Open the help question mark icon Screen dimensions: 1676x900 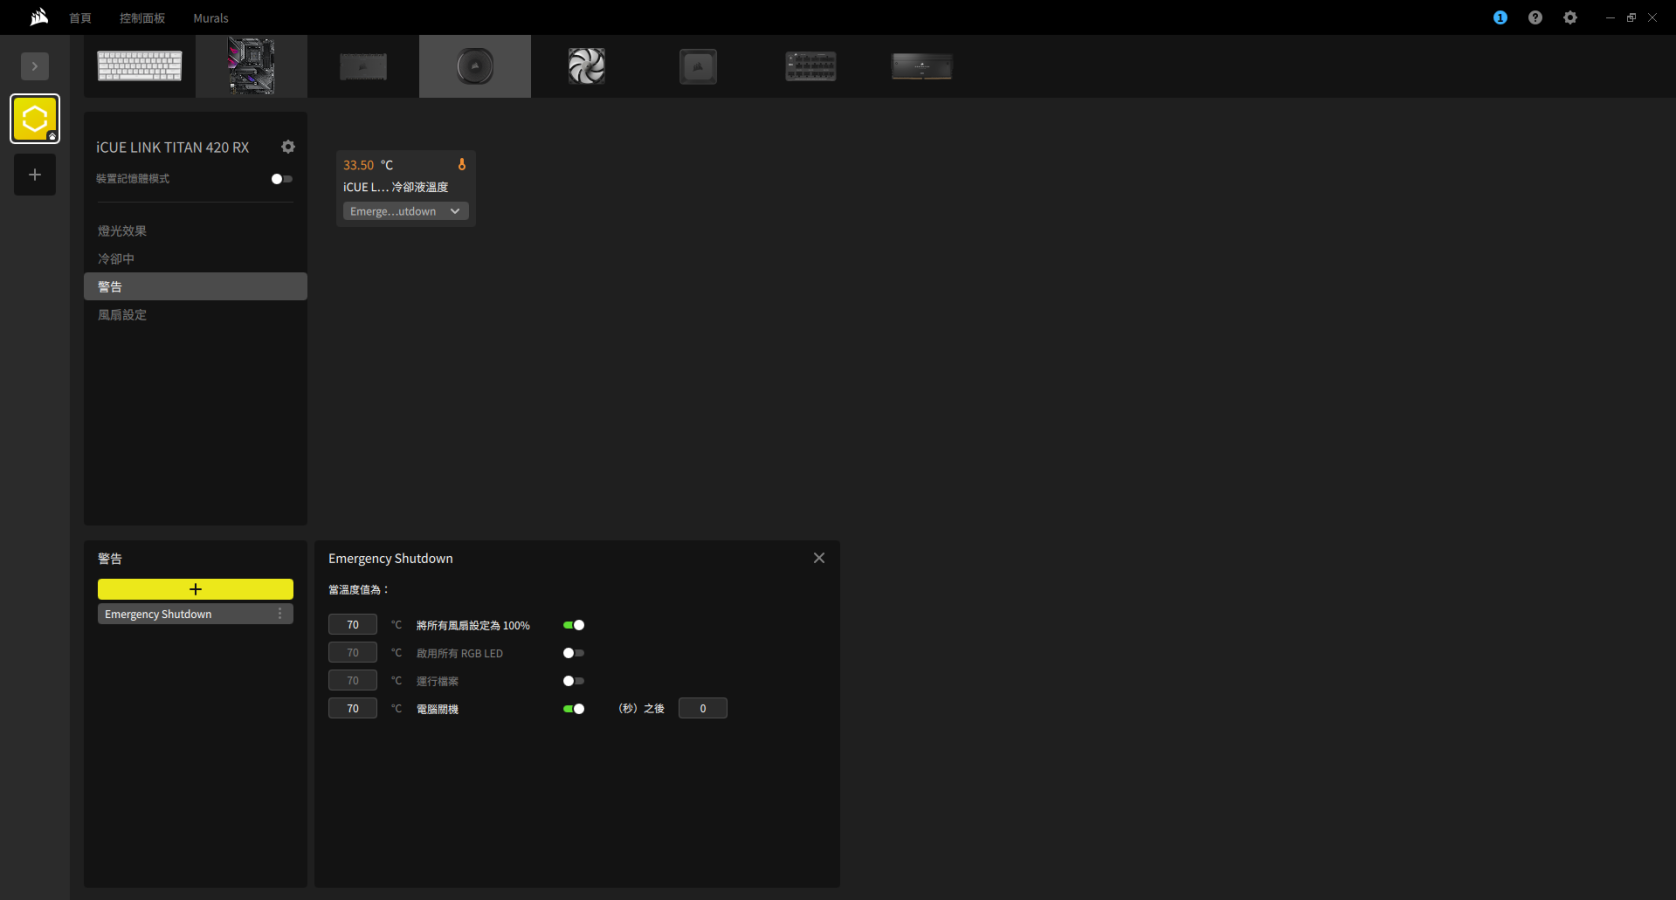1535,18
